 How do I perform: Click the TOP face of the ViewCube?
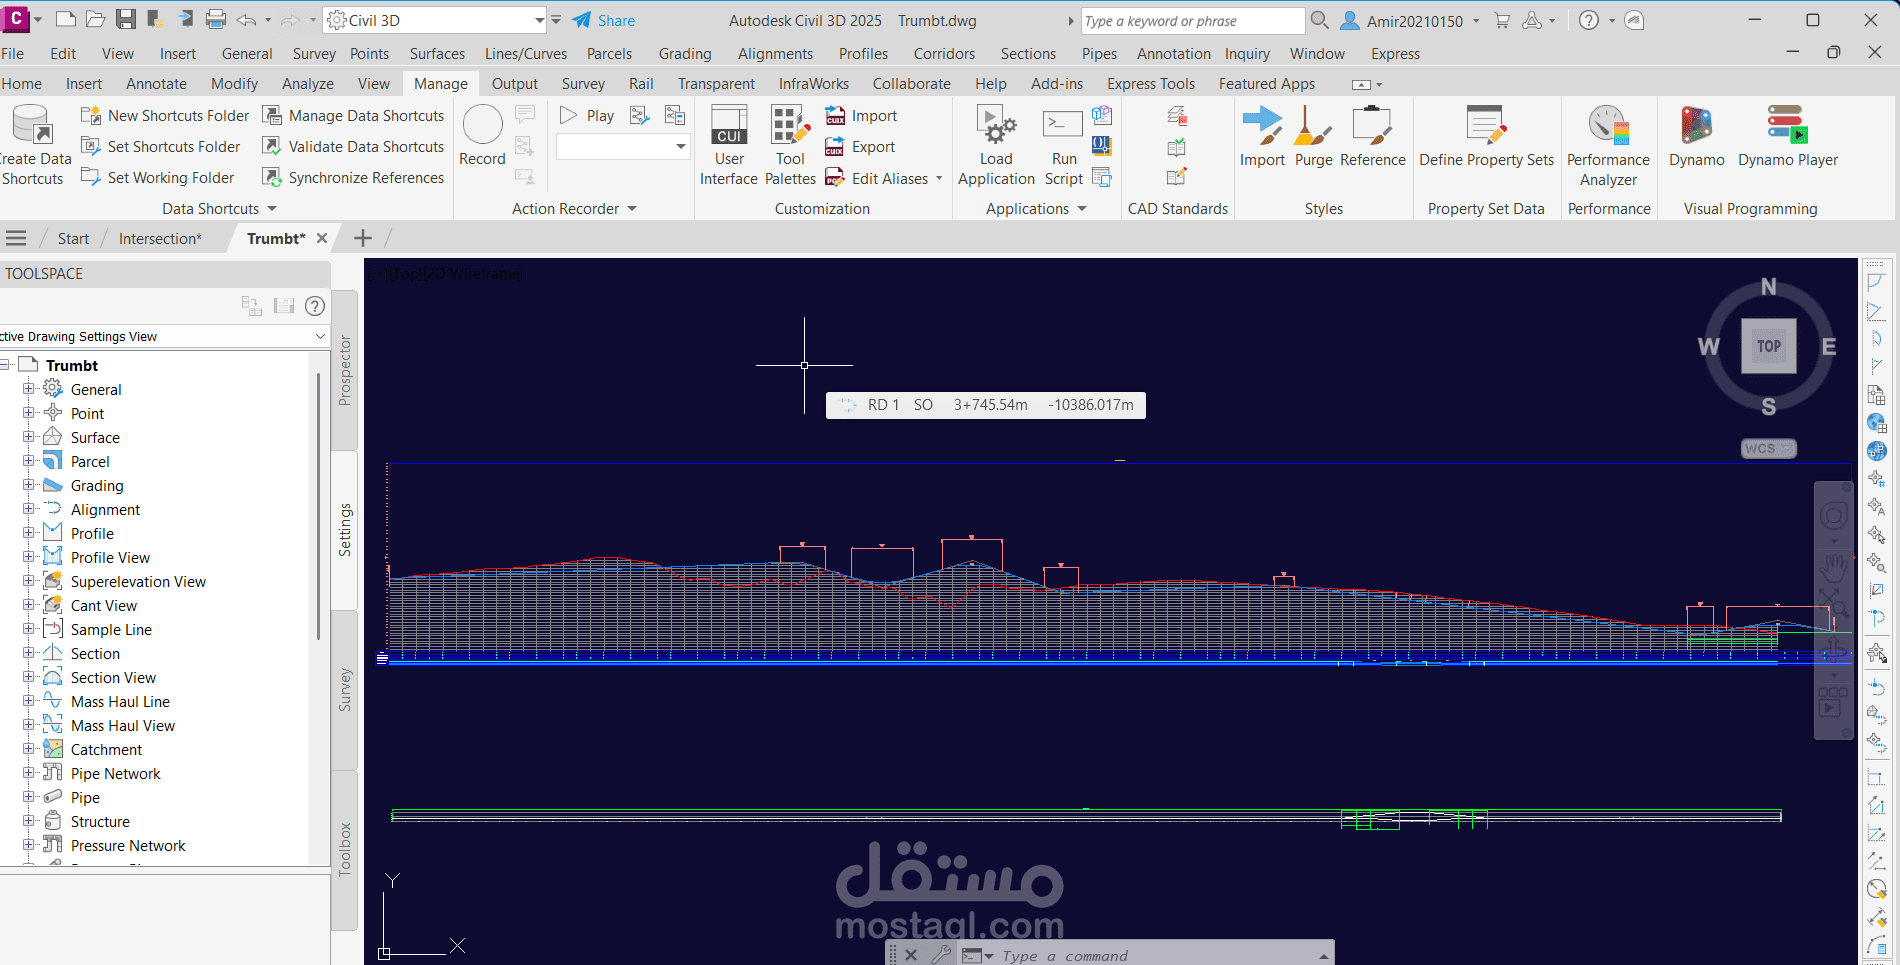click(x=1768, y=346)
